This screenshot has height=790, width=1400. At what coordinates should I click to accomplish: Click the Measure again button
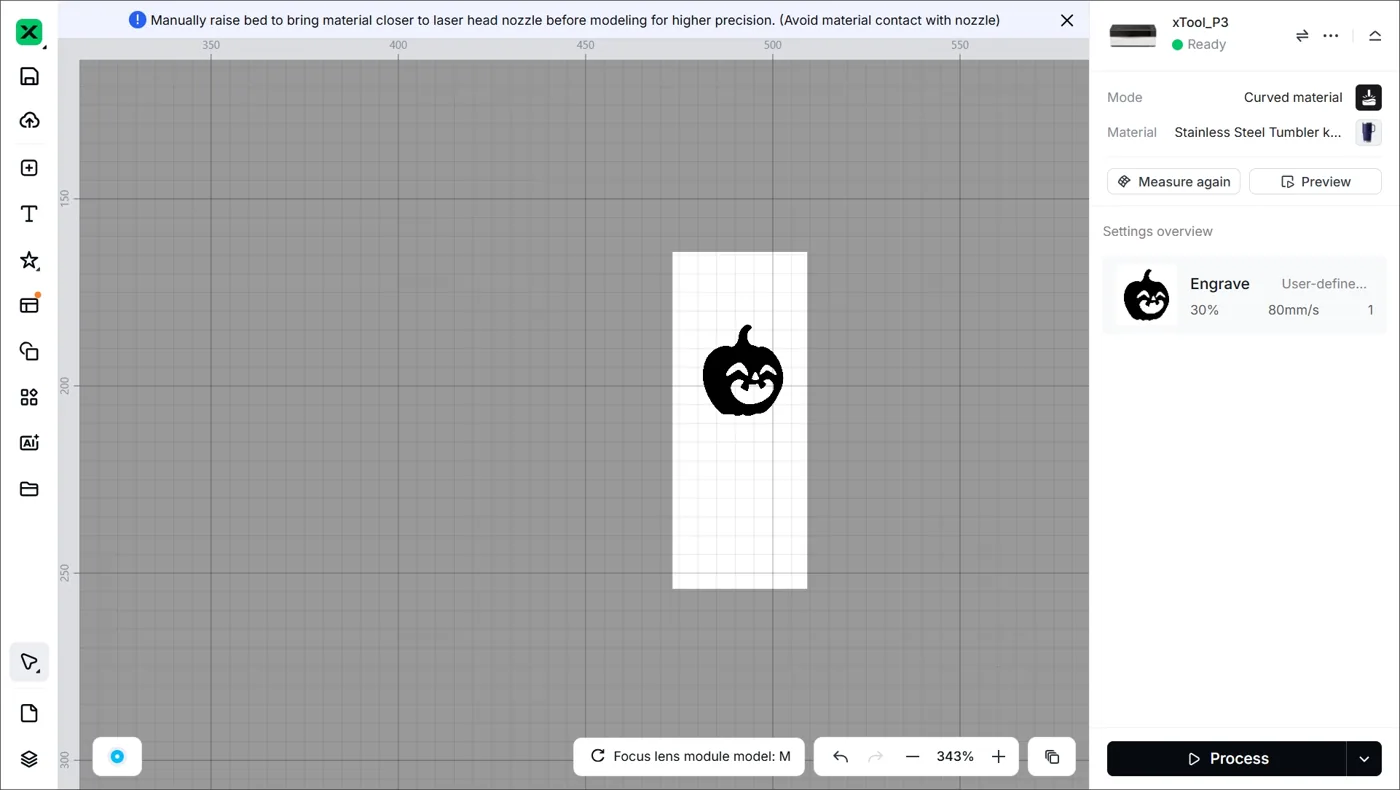click(x=1174, y=181)
